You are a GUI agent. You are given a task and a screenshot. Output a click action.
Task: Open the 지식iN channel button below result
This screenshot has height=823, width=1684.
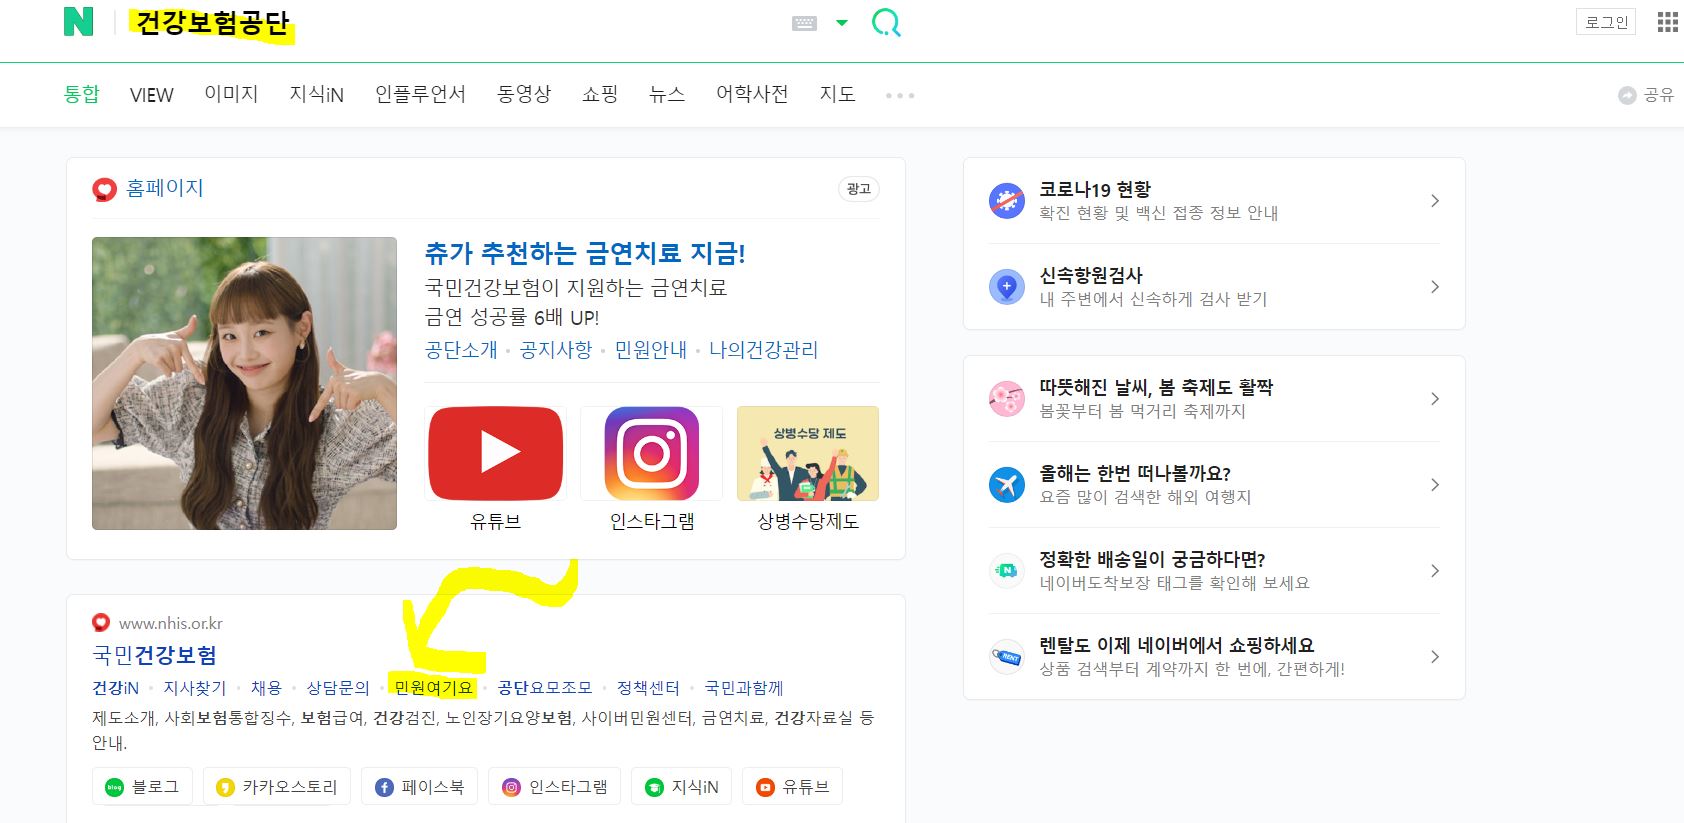point(681,787)
